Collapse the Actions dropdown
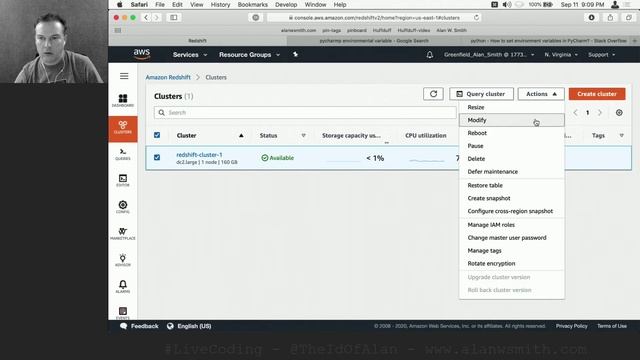Viewport: 640px width, 360px height. tap(541, 94)
